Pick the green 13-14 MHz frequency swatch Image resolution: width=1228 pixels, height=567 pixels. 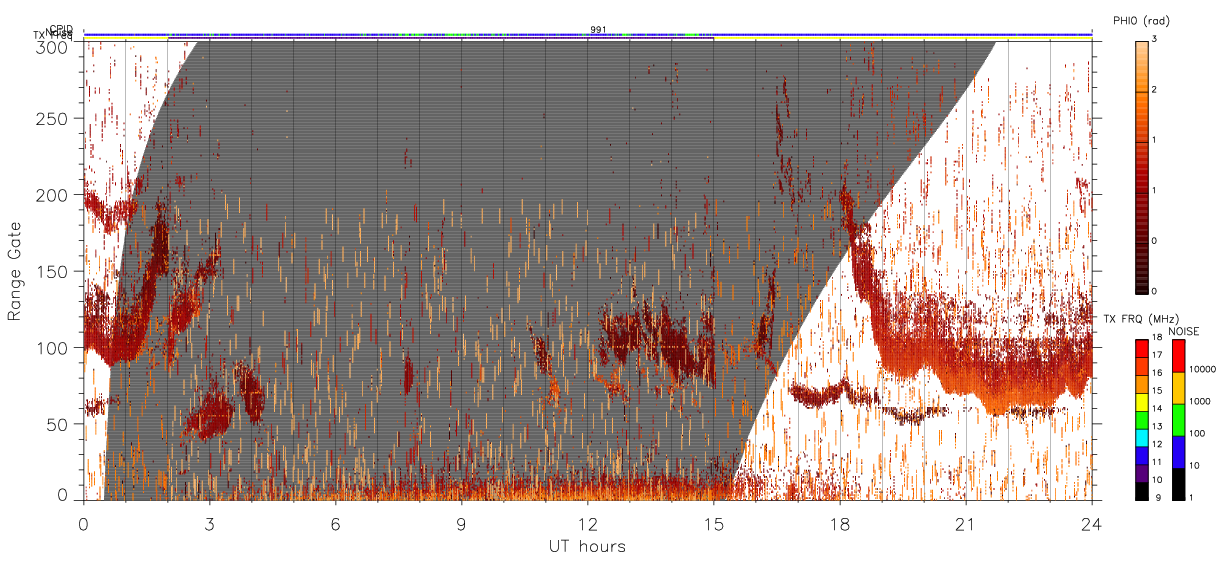point(1142,420)
